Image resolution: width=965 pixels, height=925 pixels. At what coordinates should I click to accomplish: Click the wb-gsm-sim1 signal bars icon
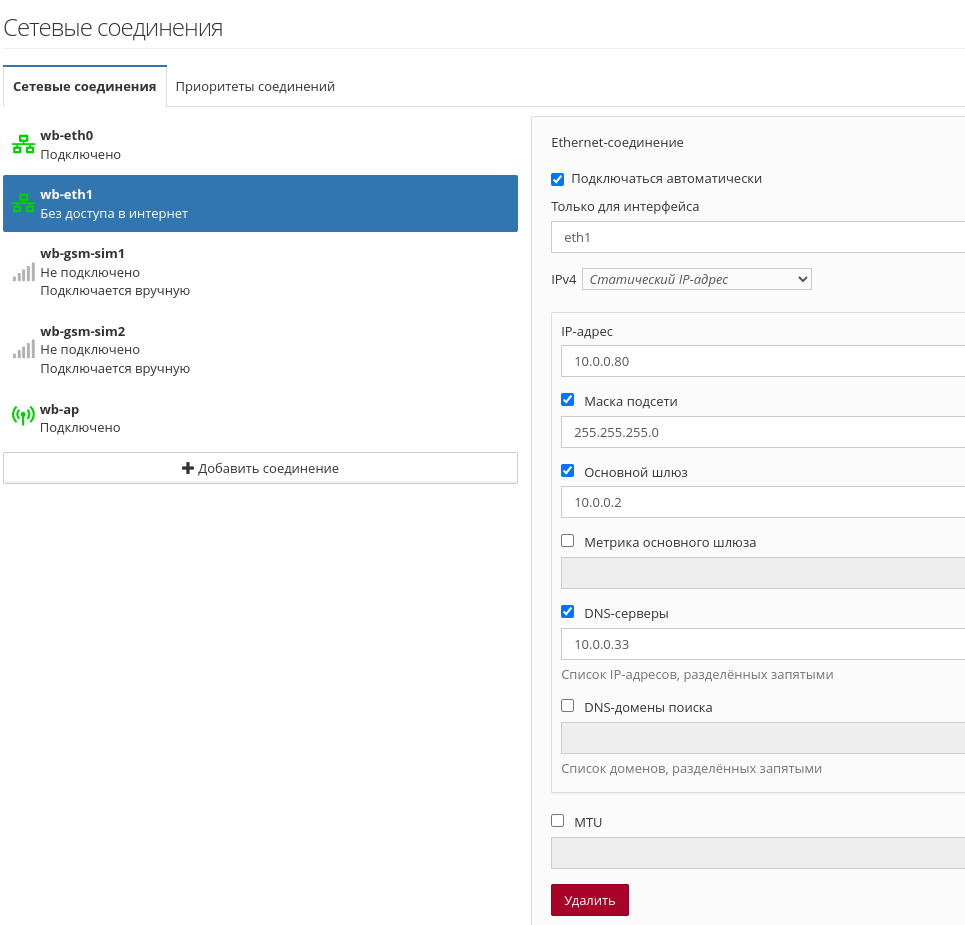tap(23, 272)
